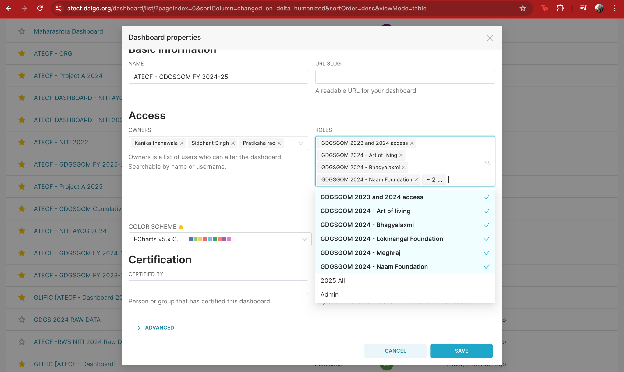The image size is (624, 372).
Task: Toggle star on ATECF - NITI 2022 row
Action: 21,142
